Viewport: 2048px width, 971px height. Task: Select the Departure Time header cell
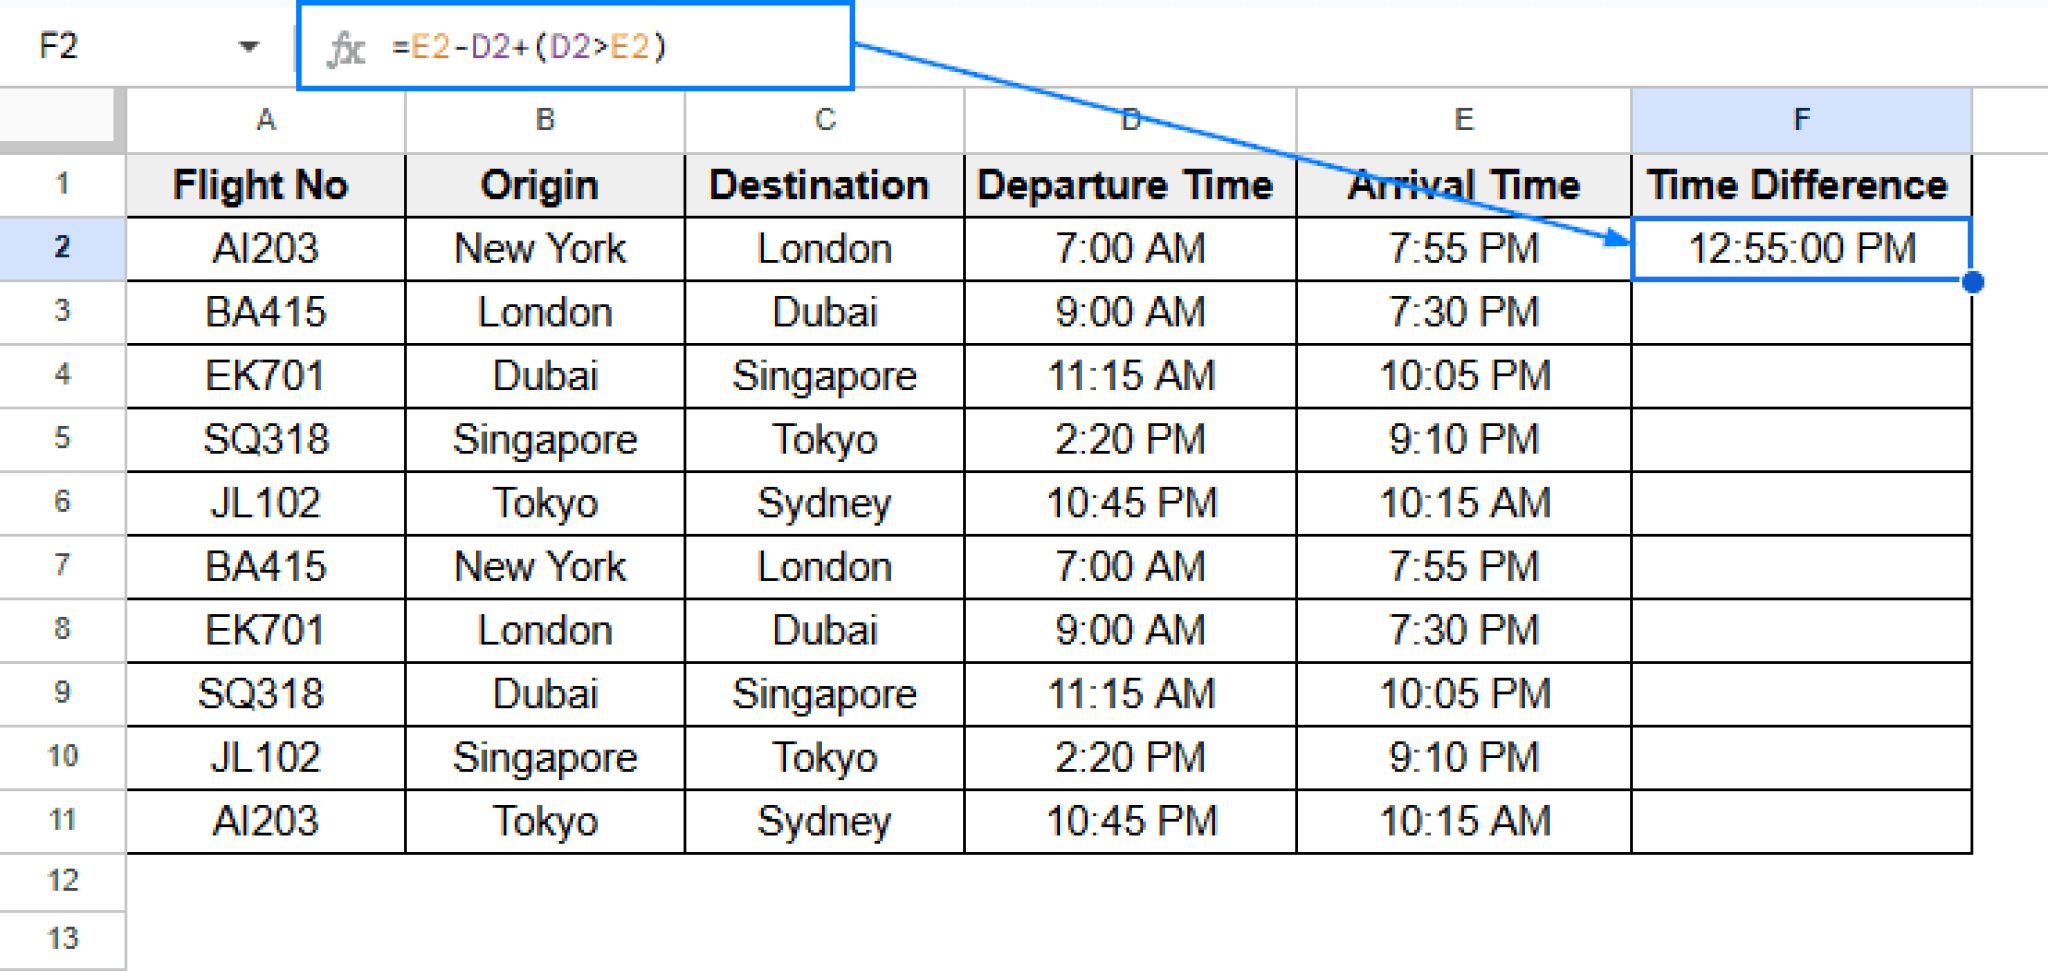click(1126, 185)
